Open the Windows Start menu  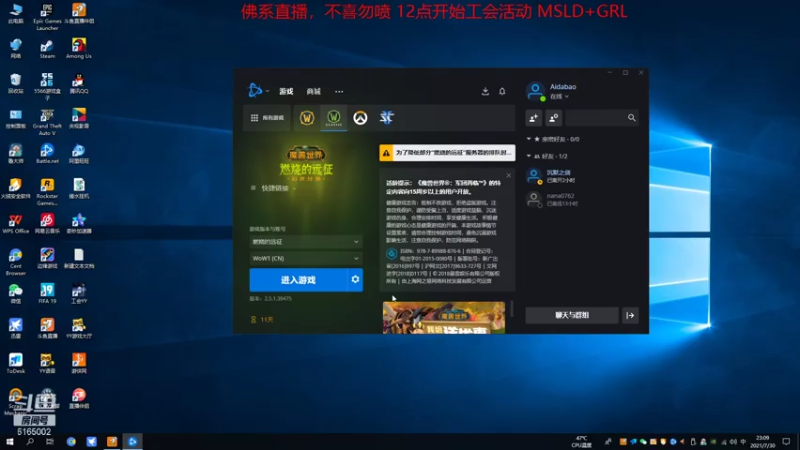coord(10,441)
